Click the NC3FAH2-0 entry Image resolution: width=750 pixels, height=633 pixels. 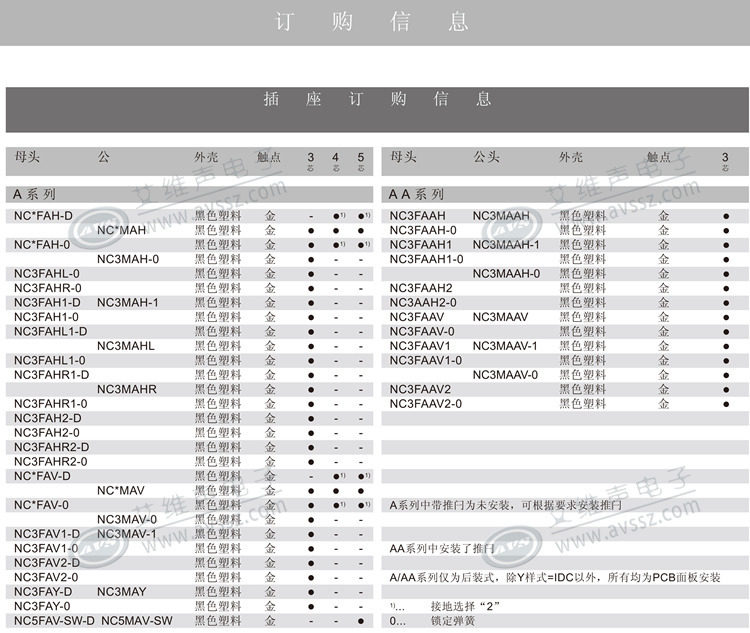[46, 433]
